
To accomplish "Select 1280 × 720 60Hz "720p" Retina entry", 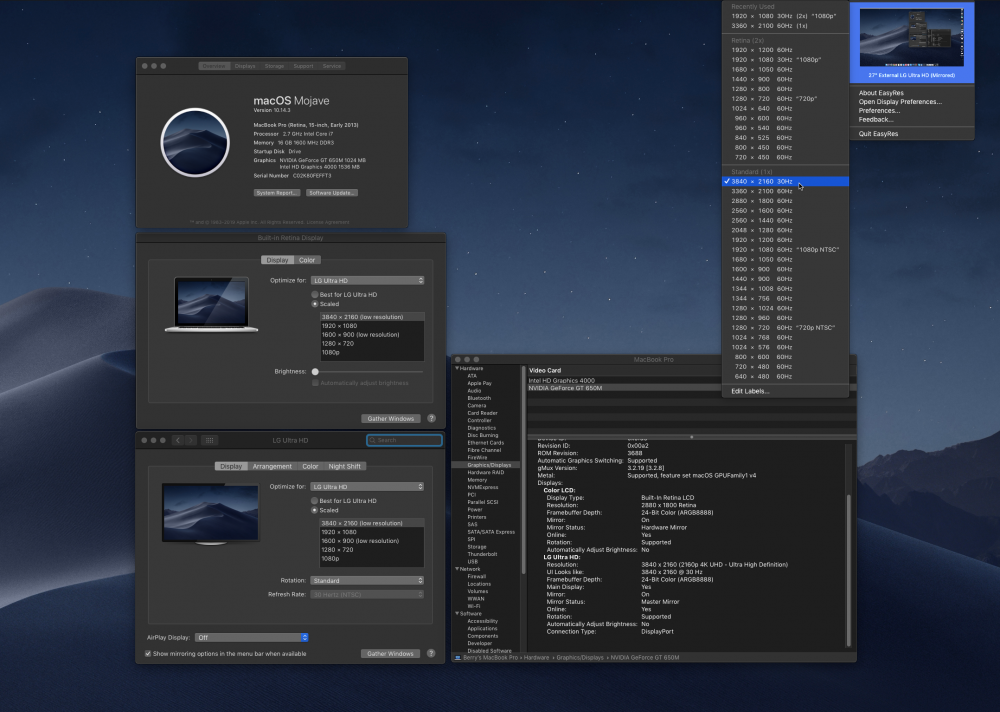I will (x=785, y=99).
